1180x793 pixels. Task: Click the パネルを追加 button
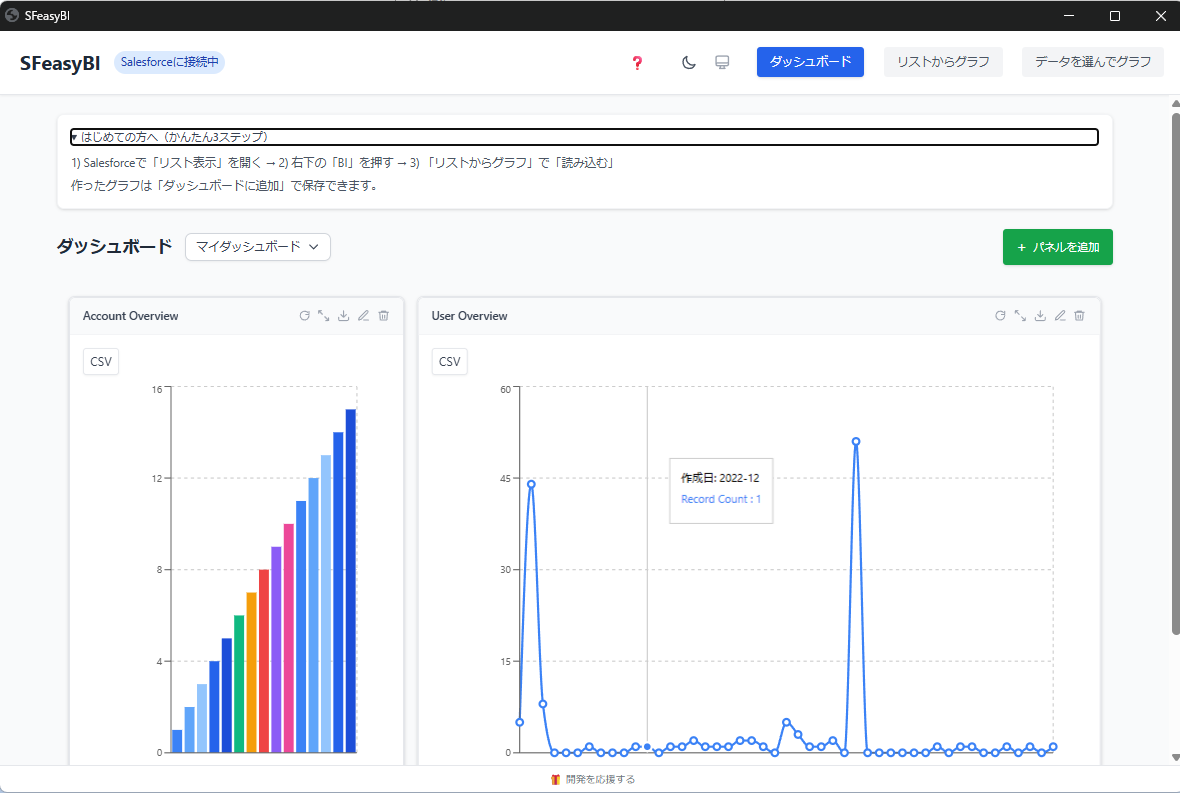1057,247
